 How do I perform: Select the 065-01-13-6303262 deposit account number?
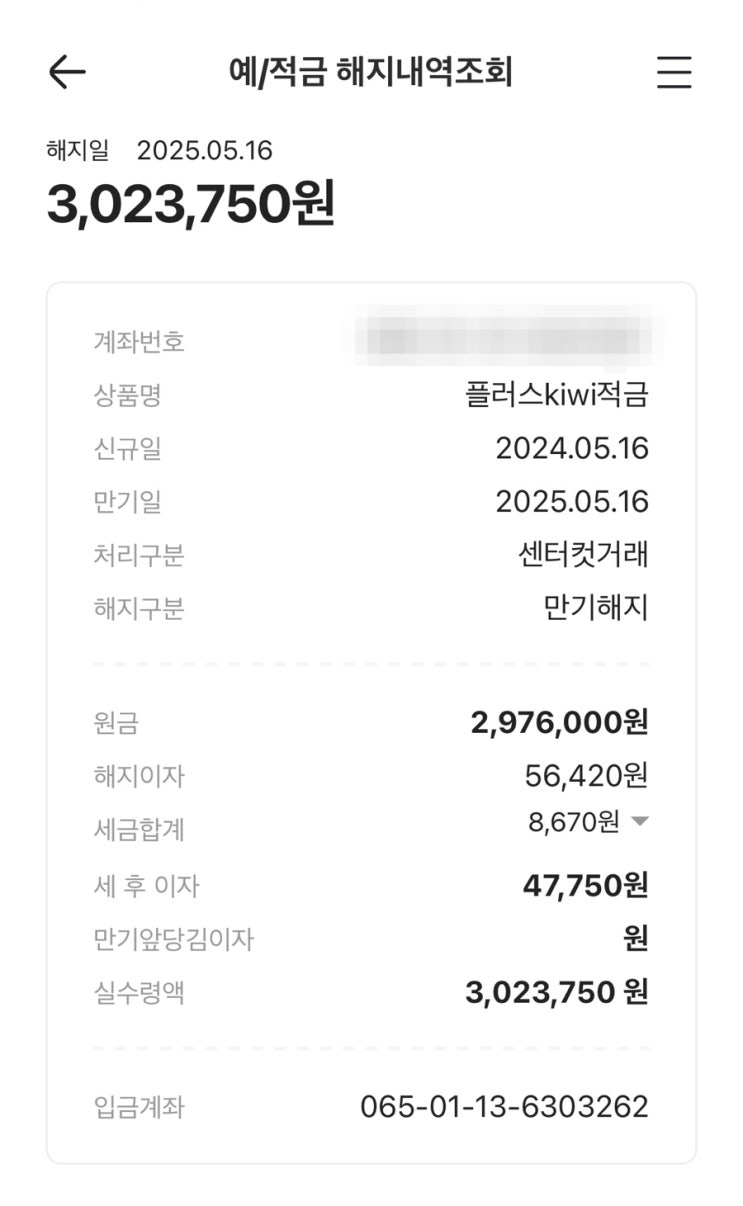tap(504, 1107)
